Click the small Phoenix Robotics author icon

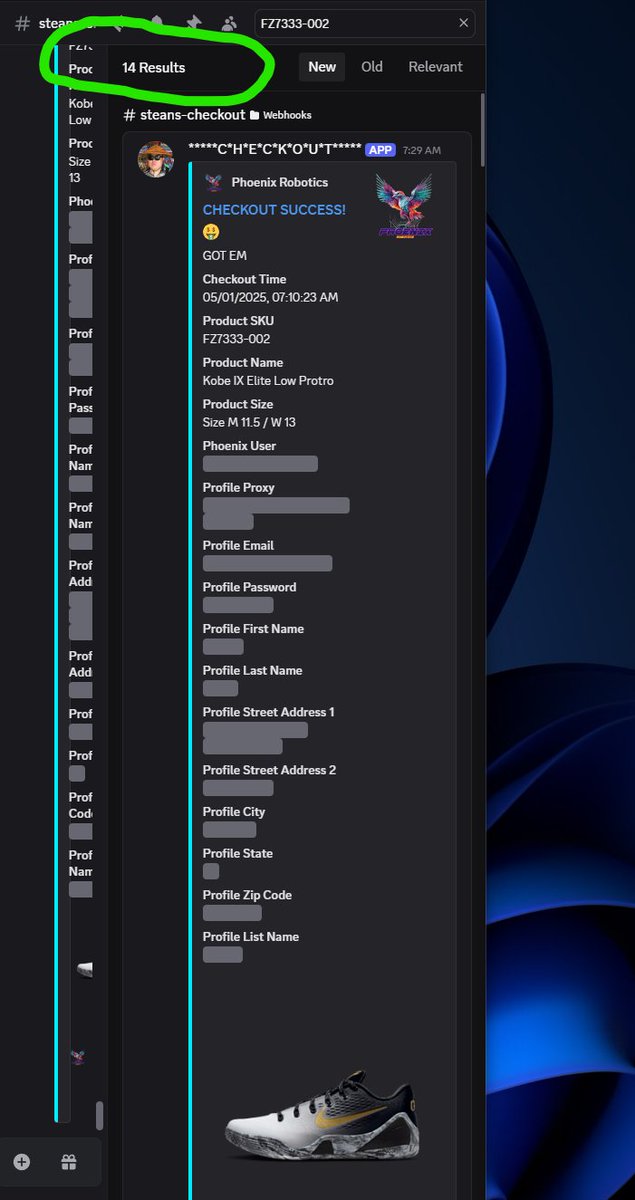212,182
